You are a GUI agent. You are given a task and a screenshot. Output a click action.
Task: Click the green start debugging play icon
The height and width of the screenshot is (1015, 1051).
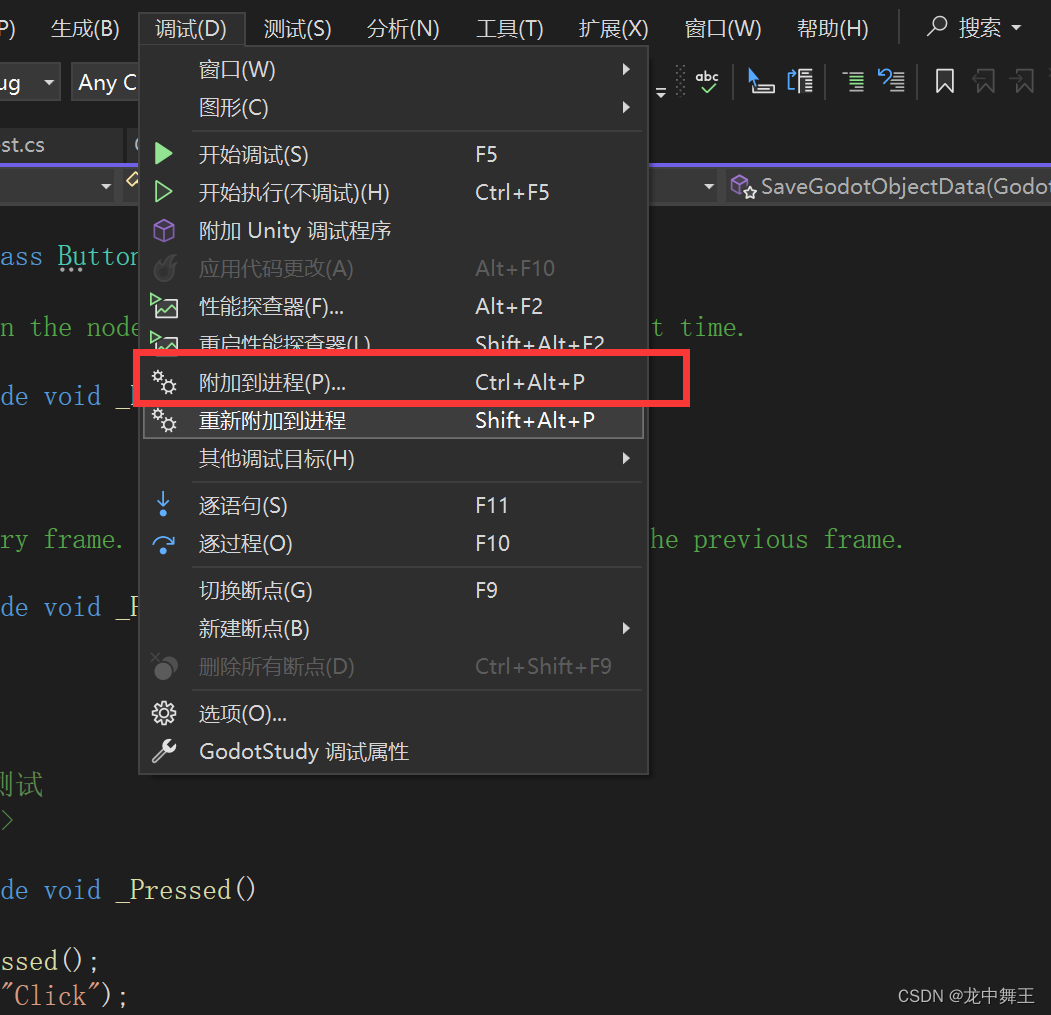(163, 154)
